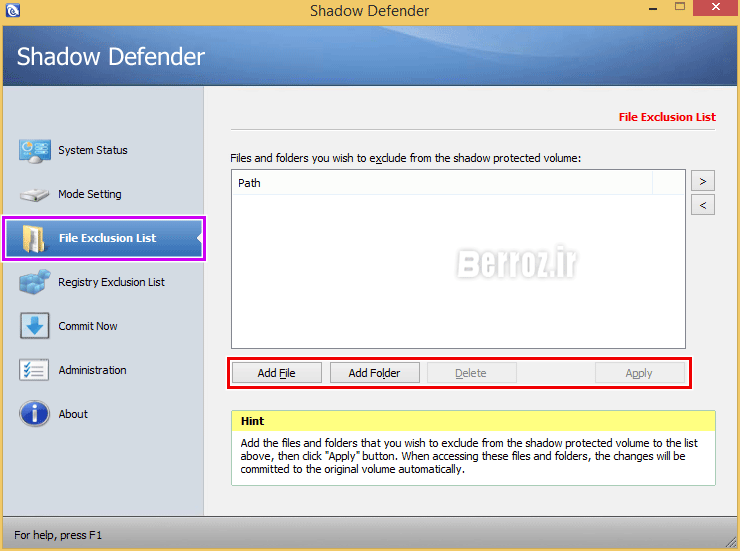Open Commit Now section
The height and width of the screenshot is (551, 740).
click(x=88, y=326)
